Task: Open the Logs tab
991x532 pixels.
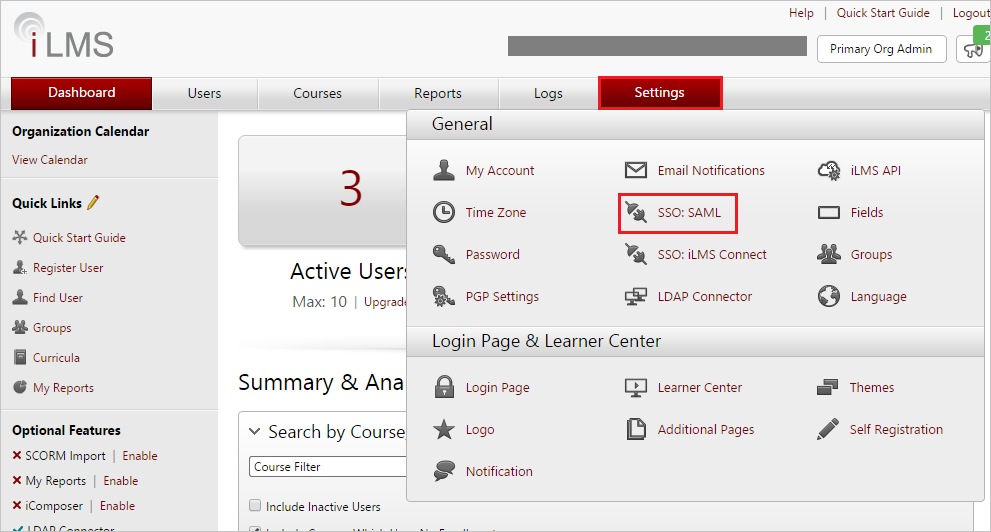Action: (548, 94)
